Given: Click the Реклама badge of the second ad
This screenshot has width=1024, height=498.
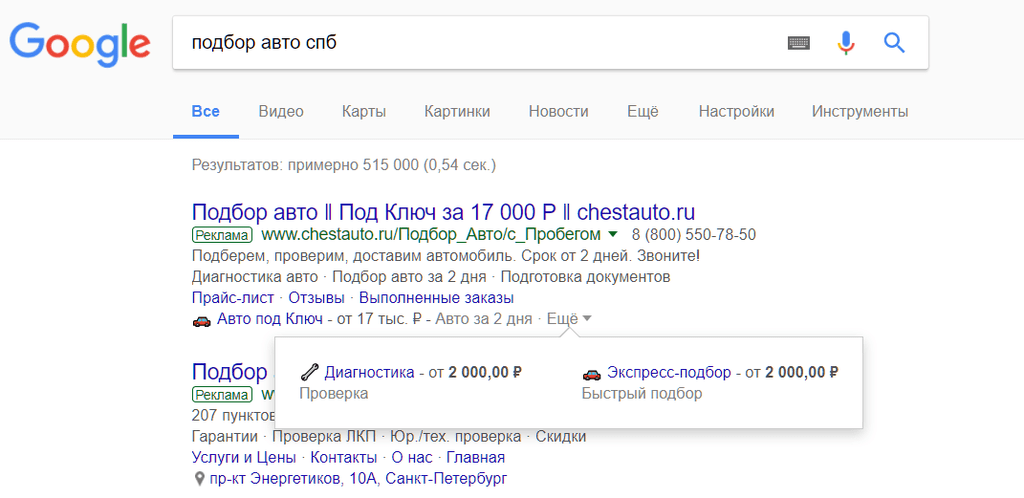Looking at the screenshot, I should click(222, 395).
